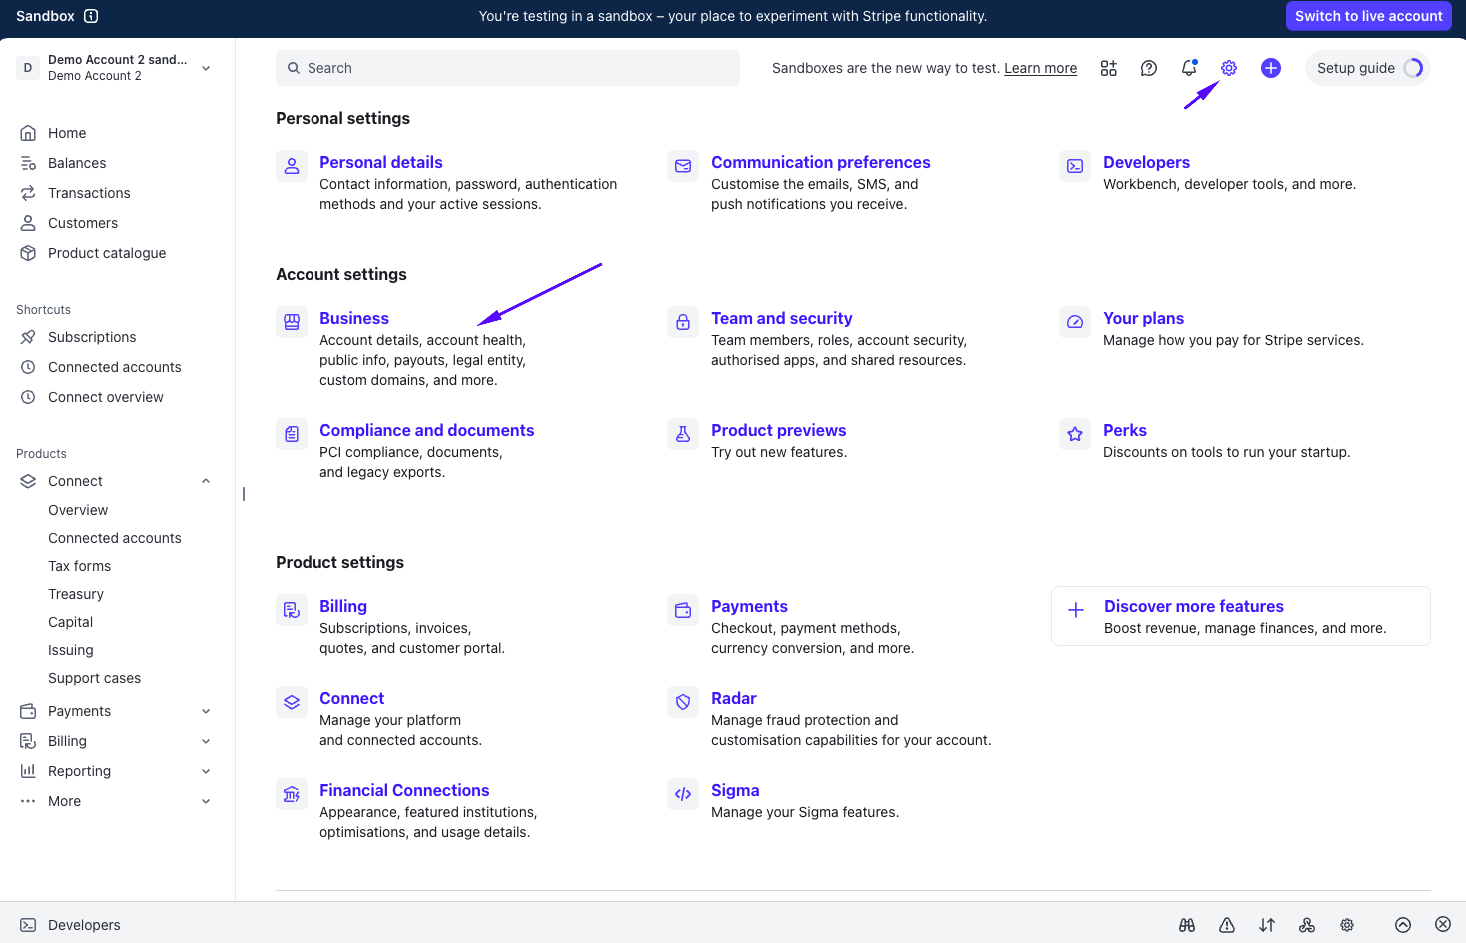Open the Workbench errors warning triangle
This screenshot has height=943, width=1466.
(x=1227, y=925)
